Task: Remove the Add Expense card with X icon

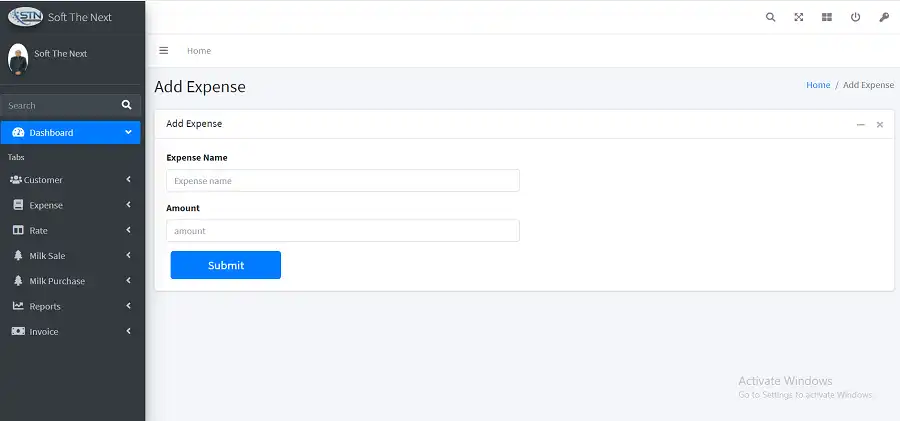Action: click(880, 124)
